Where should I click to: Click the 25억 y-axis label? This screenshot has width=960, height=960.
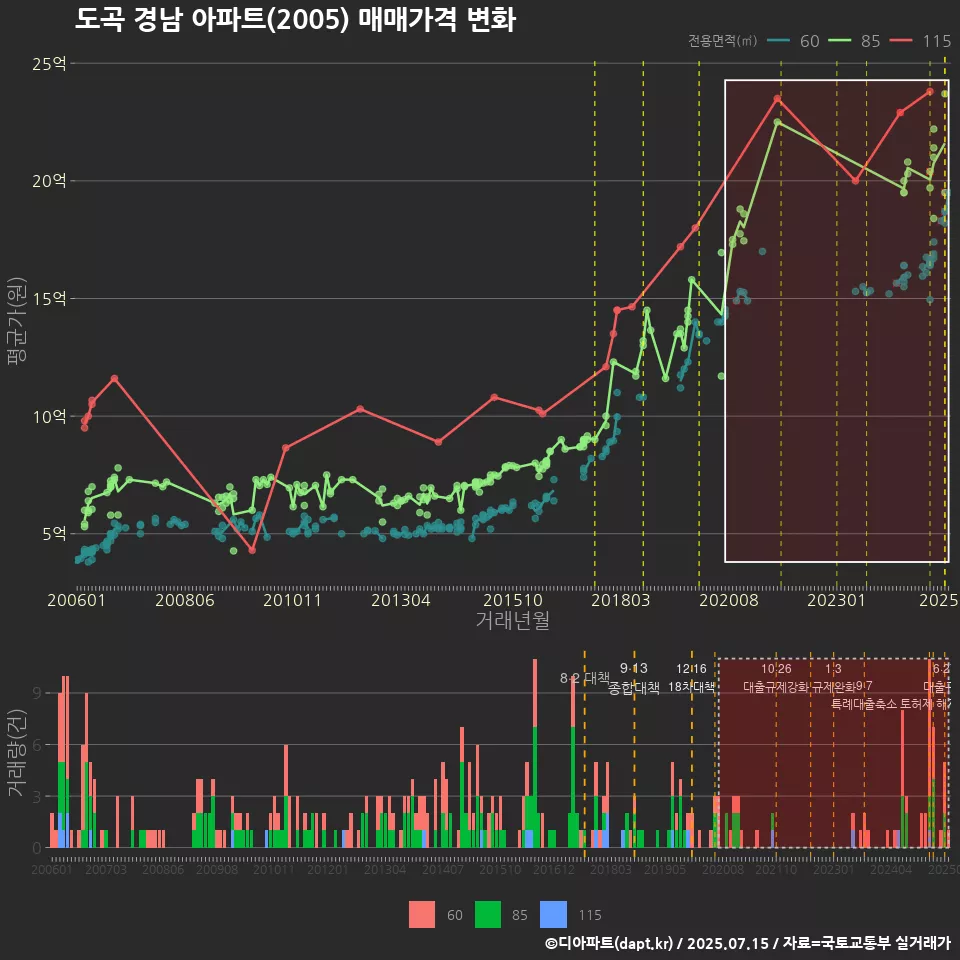(49, 64)
